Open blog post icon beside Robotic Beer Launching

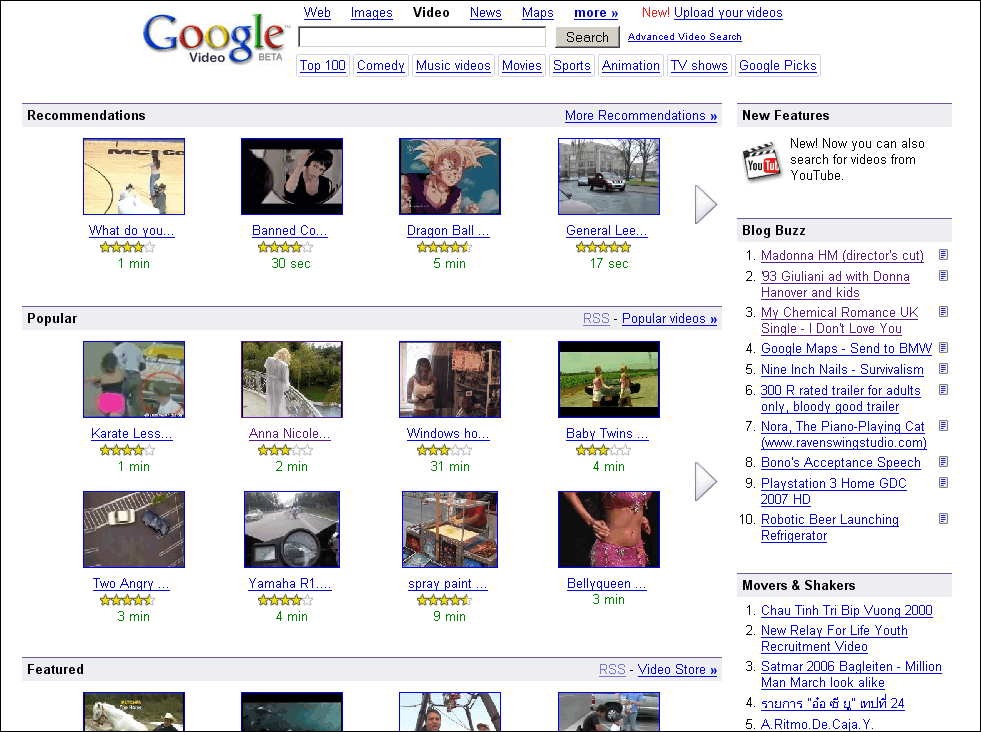tap(943, 519)
